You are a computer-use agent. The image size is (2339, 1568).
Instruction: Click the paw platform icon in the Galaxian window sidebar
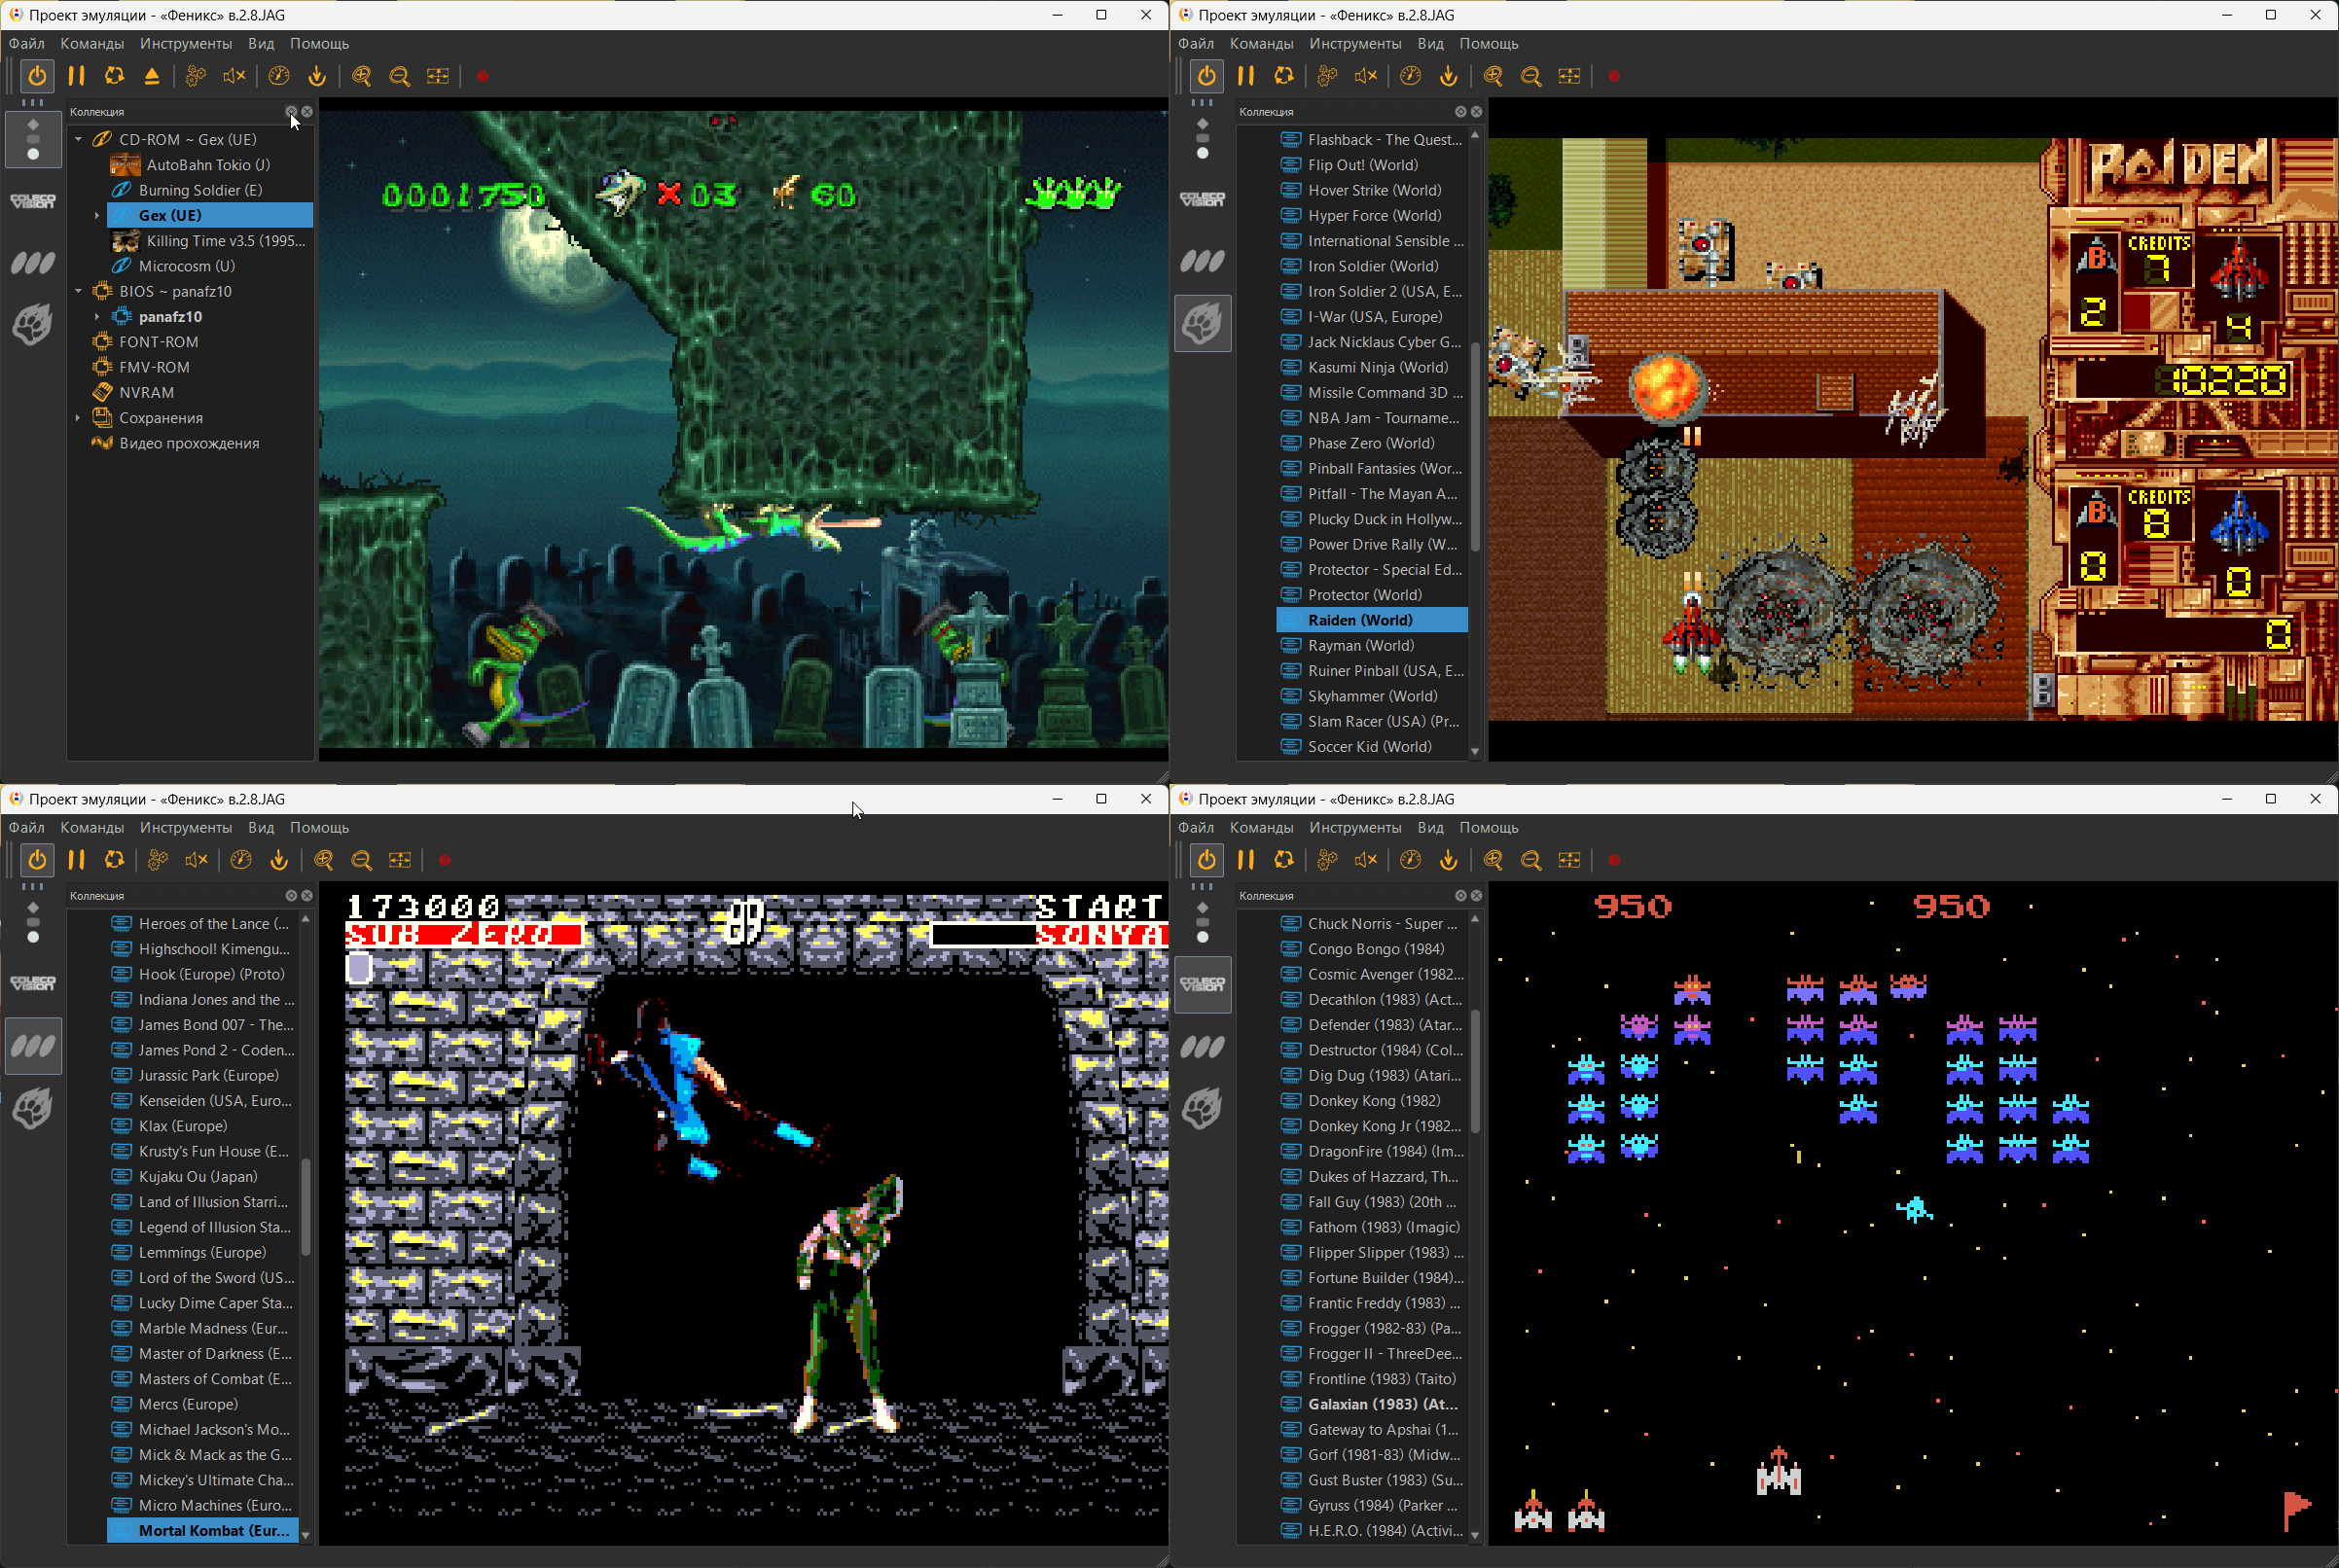1202,1108
